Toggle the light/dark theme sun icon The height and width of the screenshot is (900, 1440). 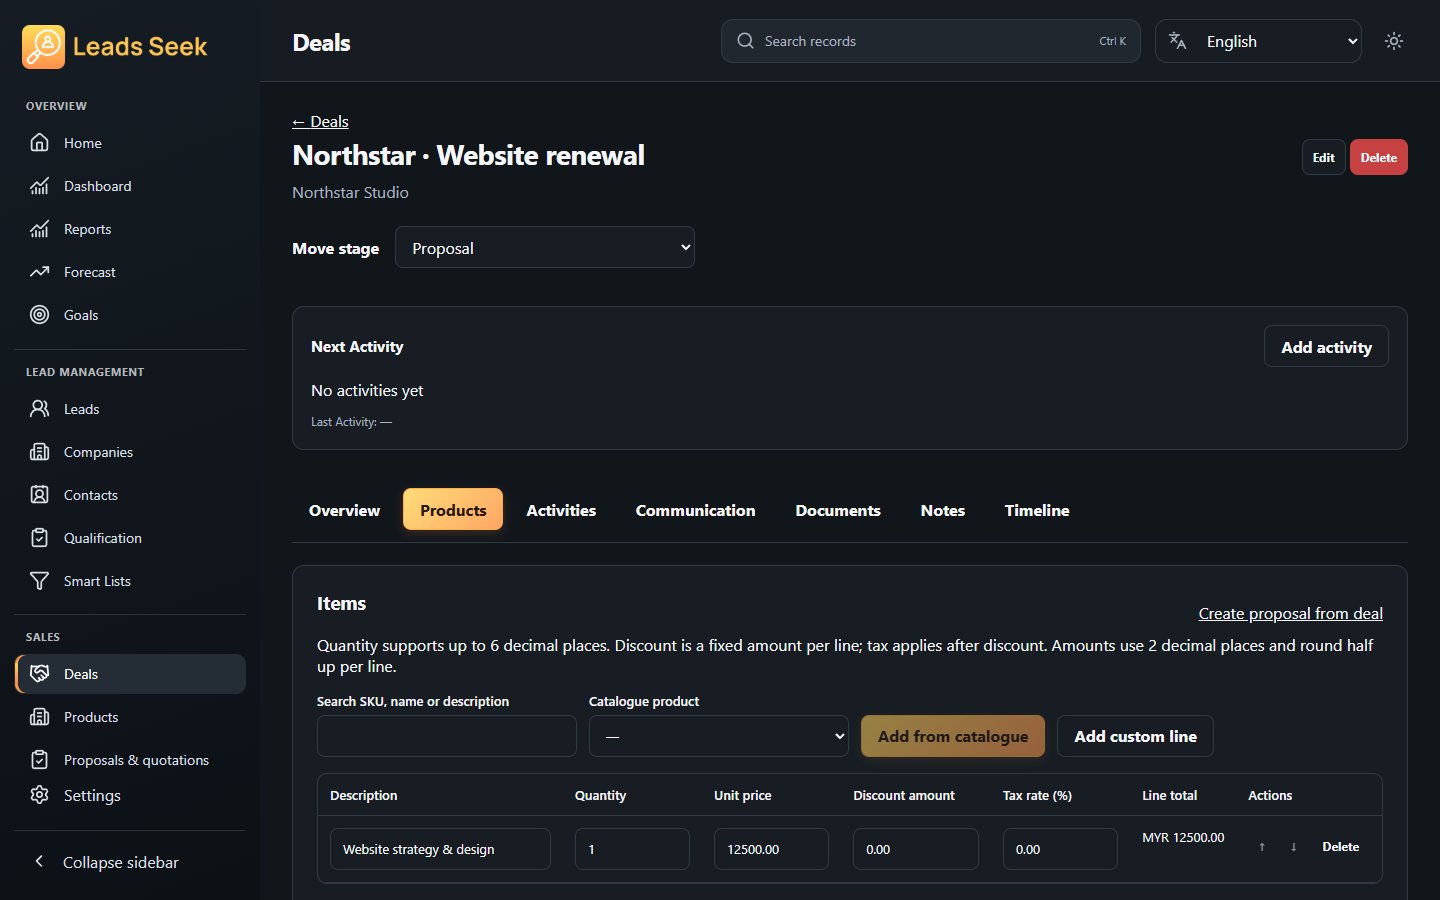point(1394,41)
